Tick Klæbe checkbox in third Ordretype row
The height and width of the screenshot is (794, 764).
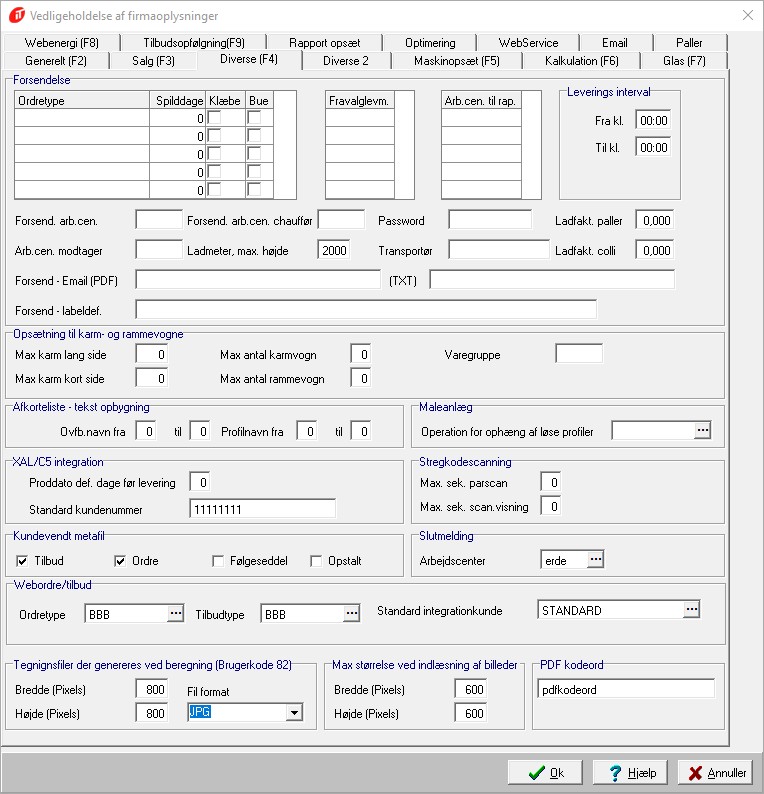click(215, 153)
